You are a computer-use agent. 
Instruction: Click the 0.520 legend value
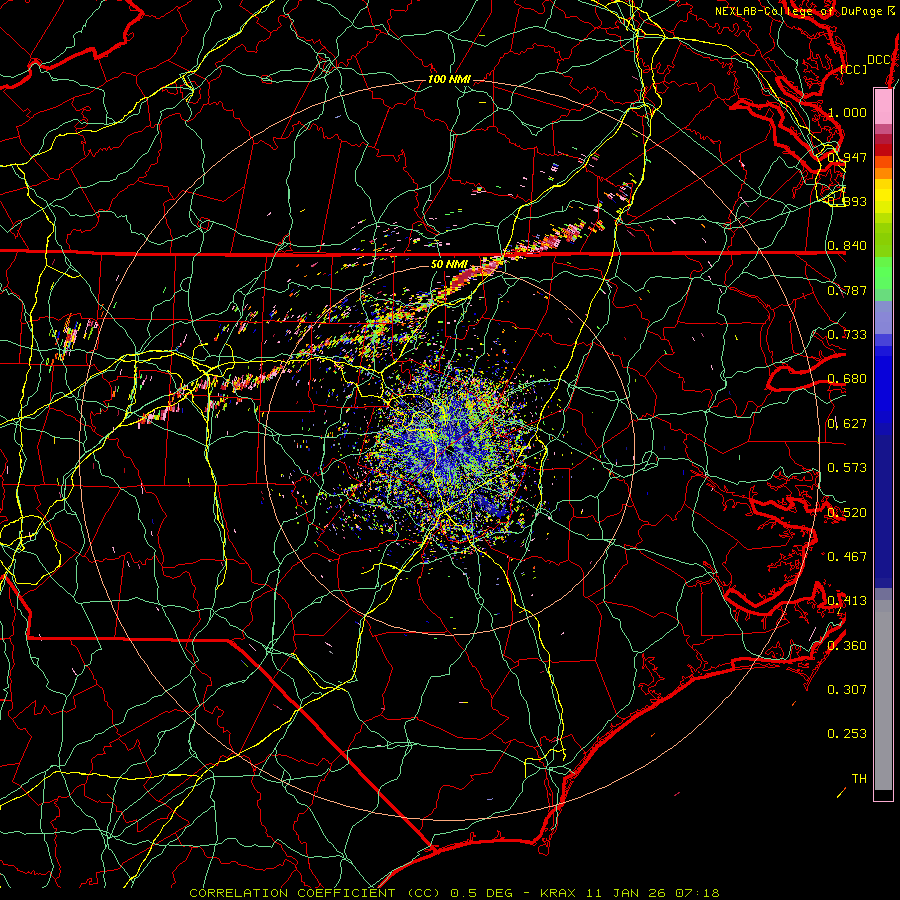click(847, 513)
